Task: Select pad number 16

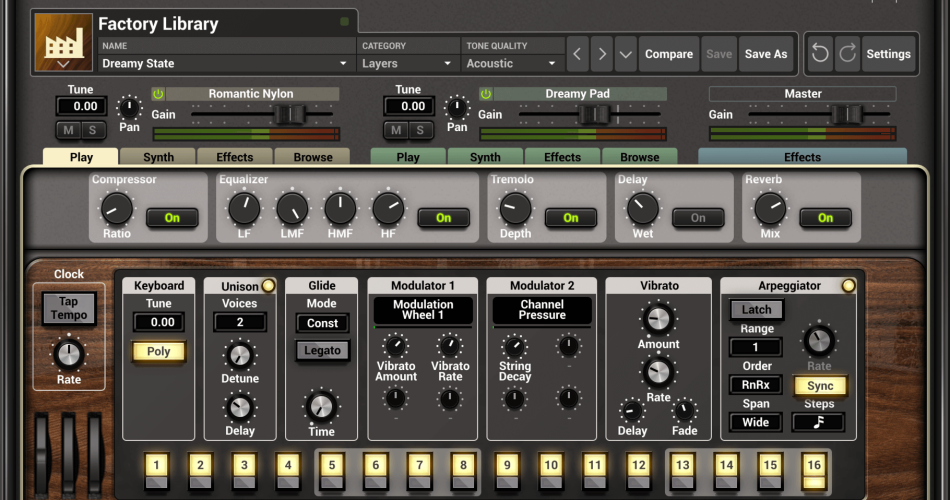Action: (814, 465)
